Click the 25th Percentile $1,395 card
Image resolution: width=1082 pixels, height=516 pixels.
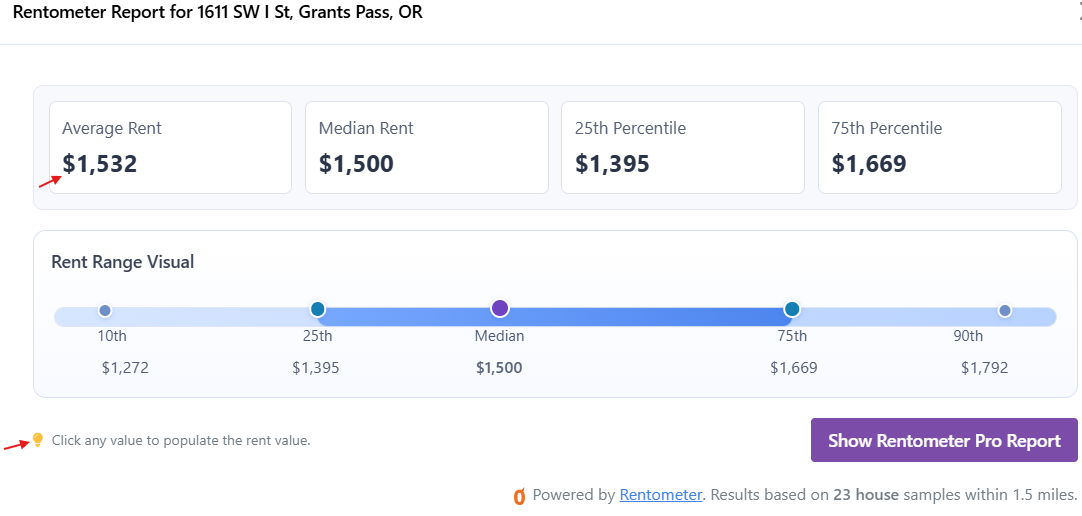[682, 148]
